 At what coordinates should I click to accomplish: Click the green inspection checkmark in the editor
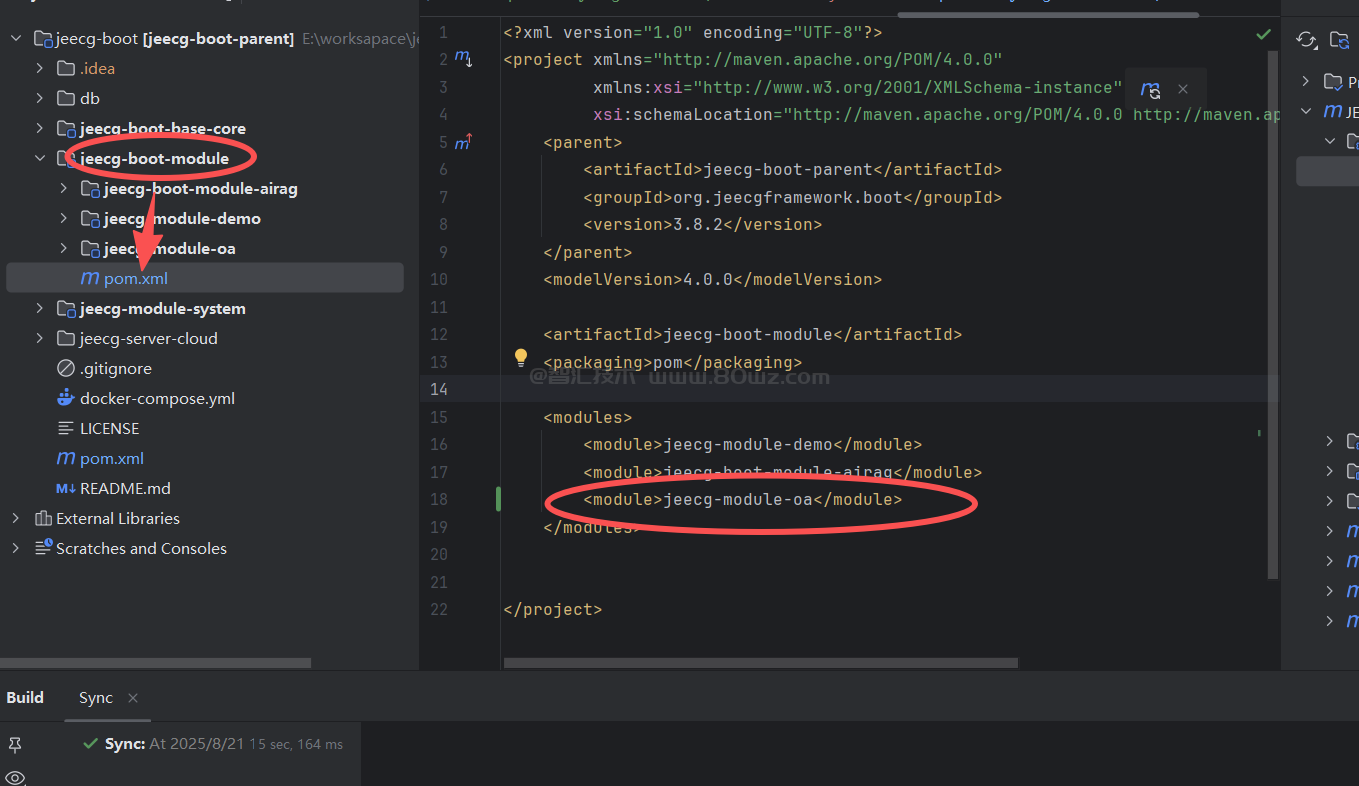[x=1263, y=35]
